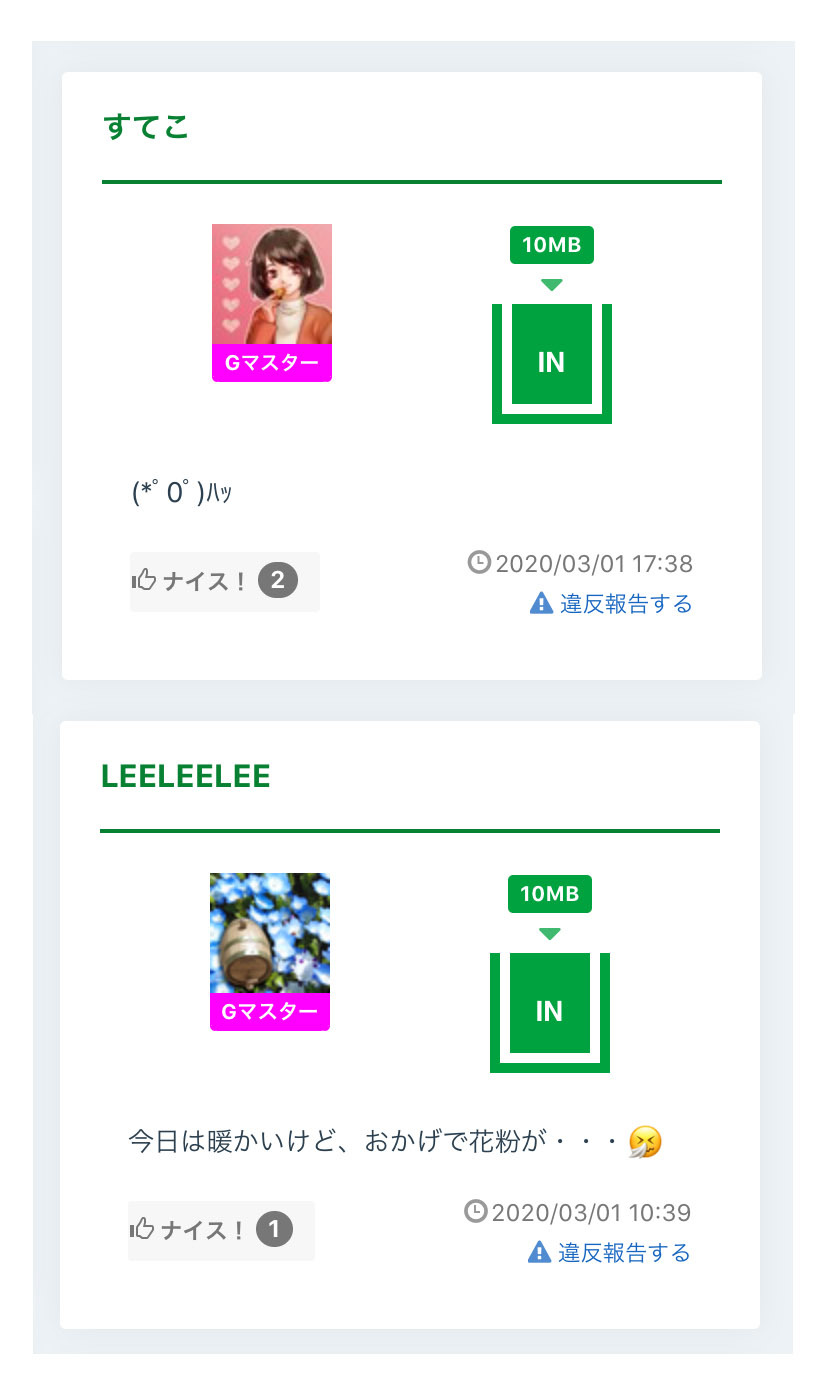Click sneezing face emoji in LEELEELEE's comment
This screenshot has height=1398, width=832.
(x=645, y=1142)
